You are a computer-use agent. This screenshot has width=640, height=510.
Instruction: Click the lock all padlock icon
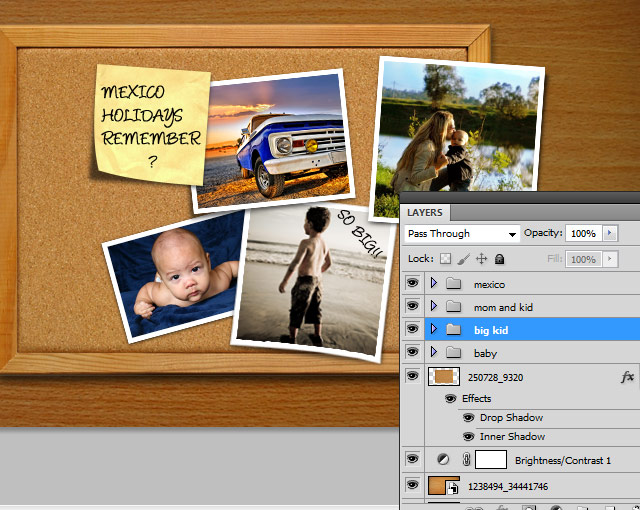coord(499,259)
